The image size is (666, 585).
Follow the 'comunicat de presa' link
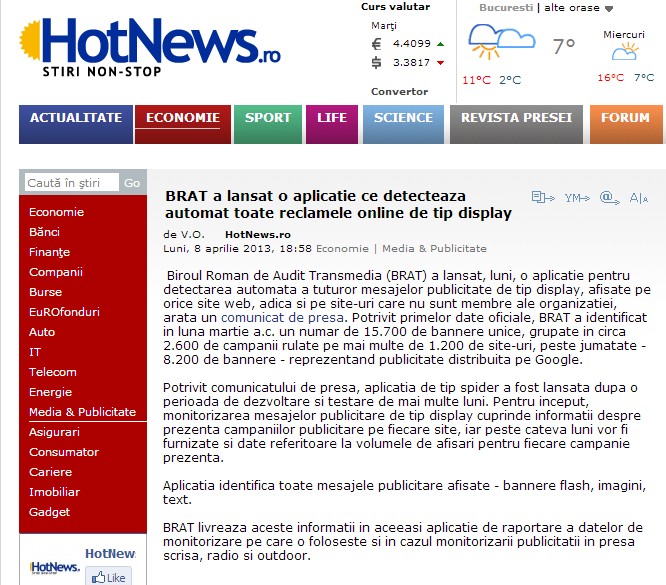[282, 317]
